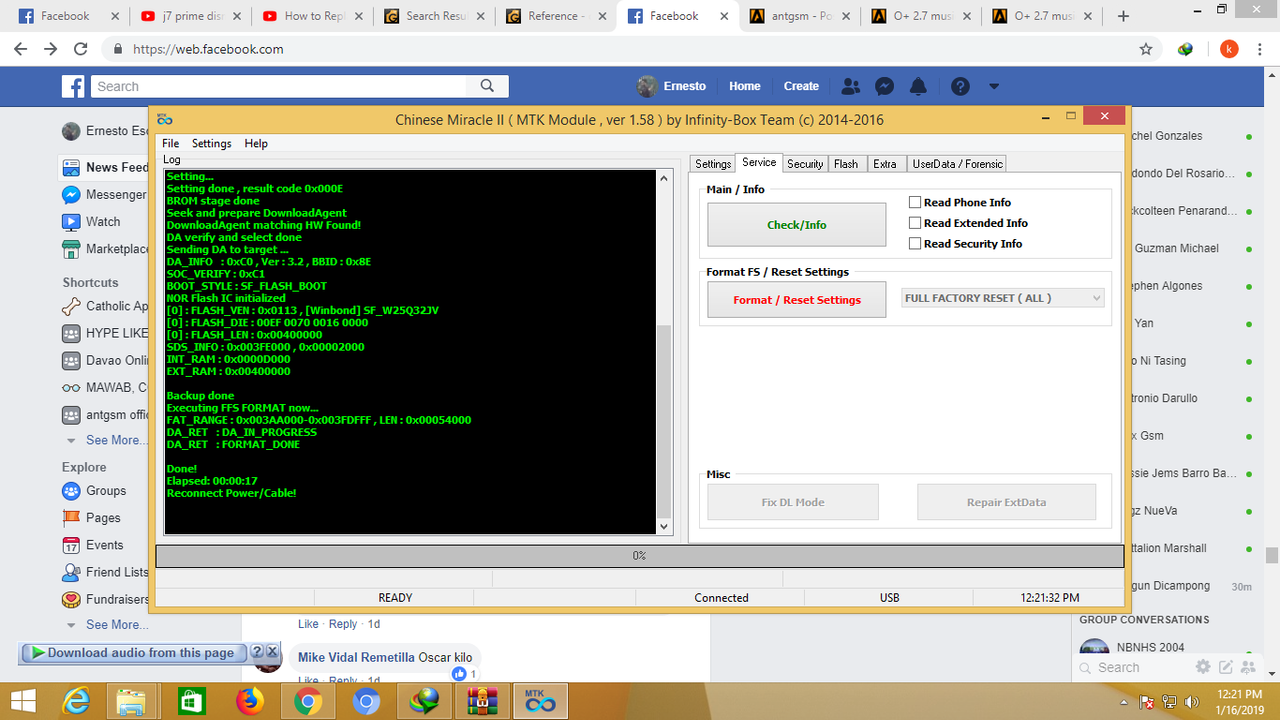Switch to the Extra tab
This screenshot has width=1280, height=720.
point(885,164)
